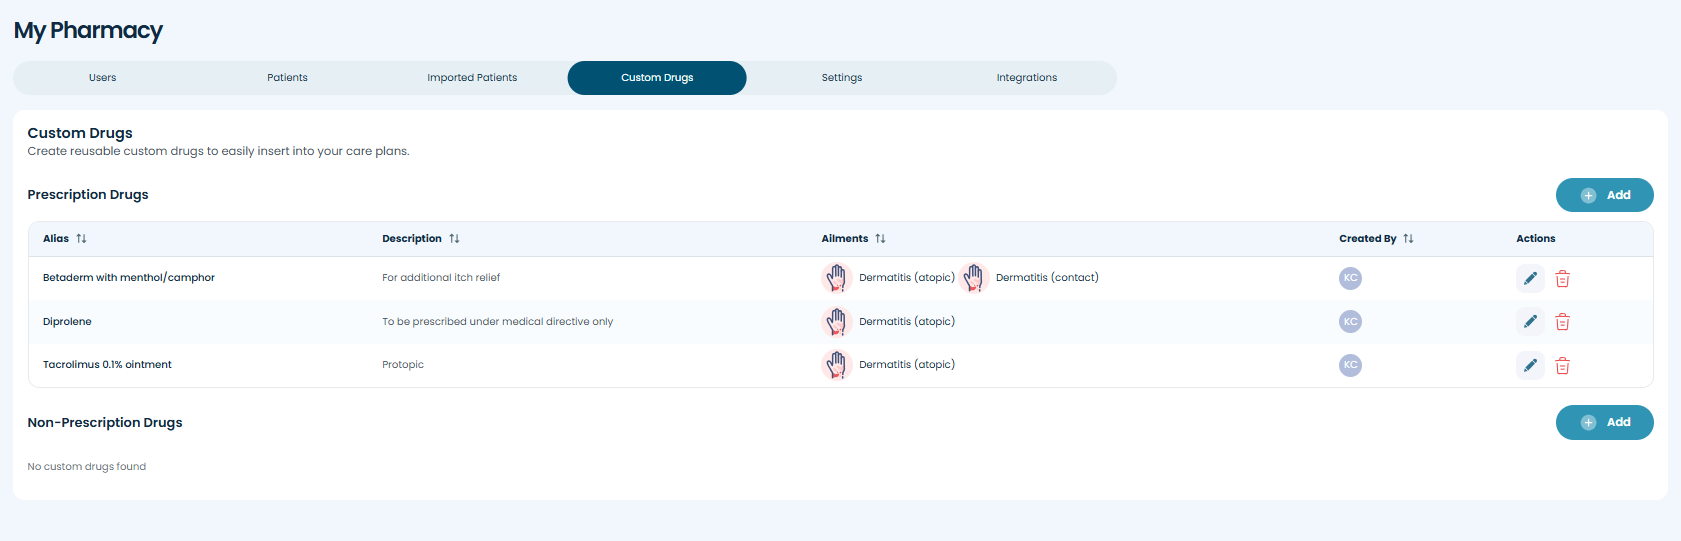Sort table by Alias column
Image resolution: width=1681 pixels, height=541 pixels.
(81, 239)
